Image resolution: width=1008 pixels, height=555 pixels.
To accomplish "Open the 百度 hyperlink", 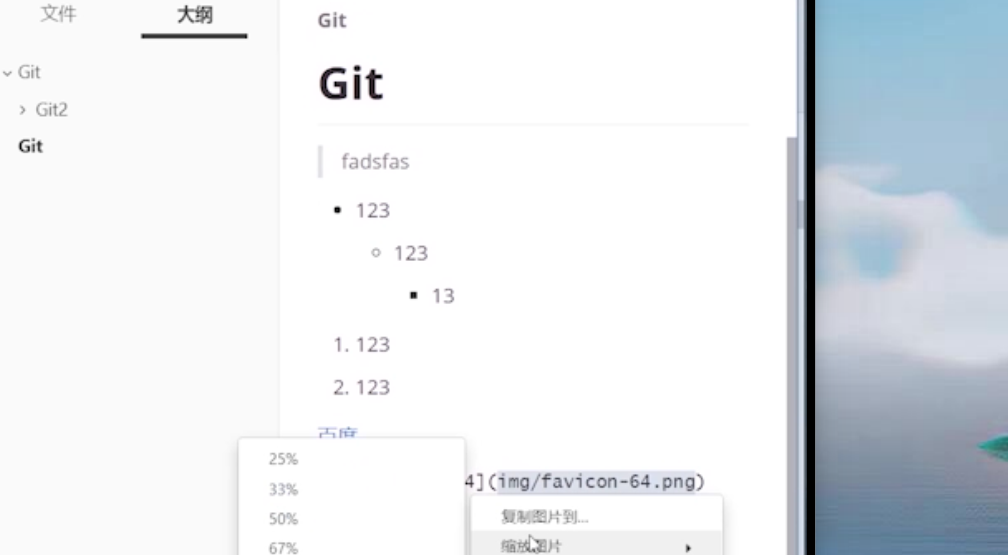I will 337,433.
